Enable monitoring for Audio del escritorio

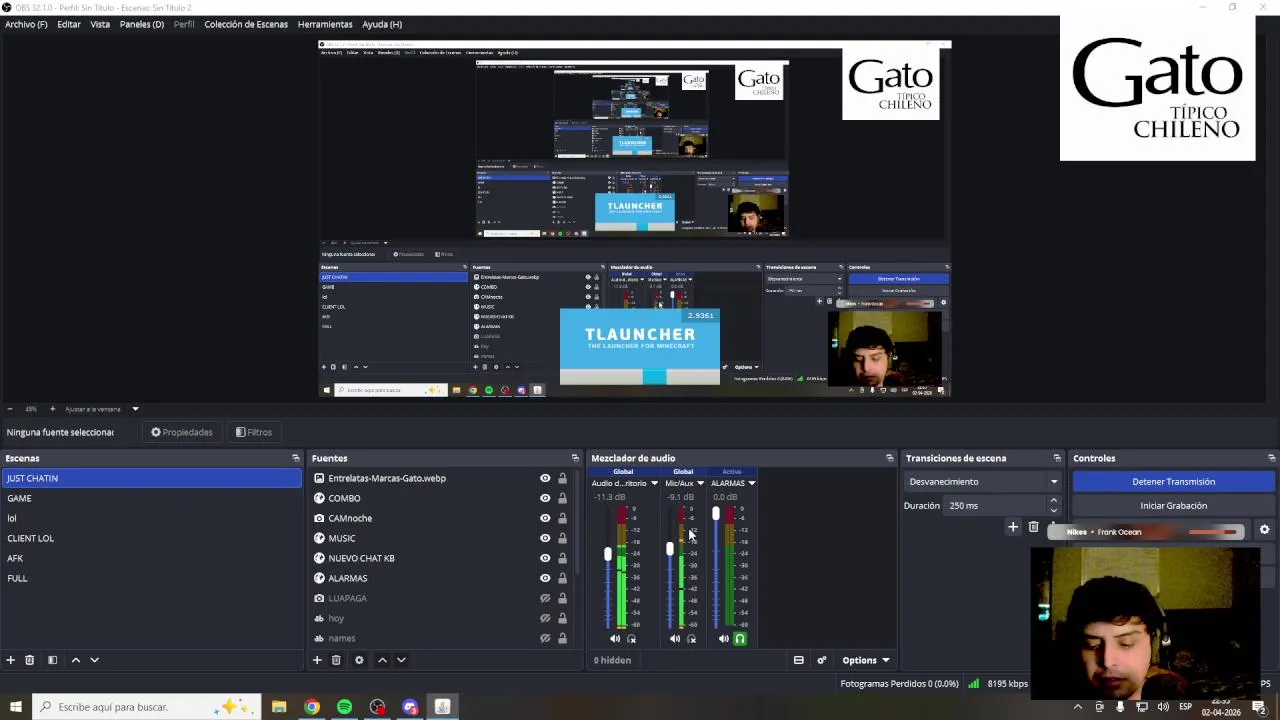click(x=631, y=639)
